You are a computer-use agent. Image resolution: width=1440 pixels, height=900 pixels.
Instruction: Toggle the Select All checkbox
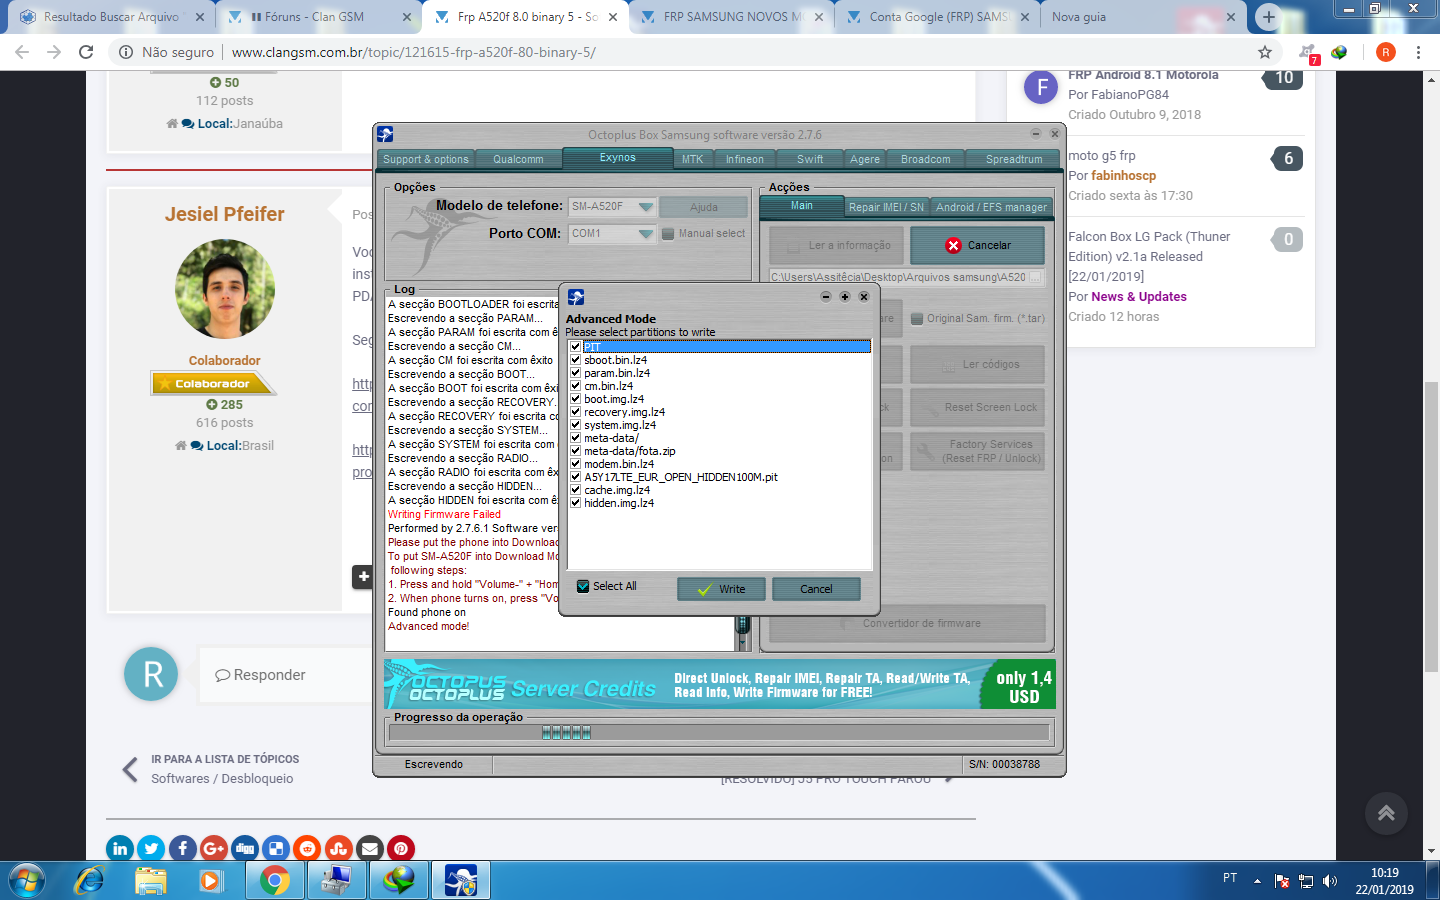click(583, 587)
